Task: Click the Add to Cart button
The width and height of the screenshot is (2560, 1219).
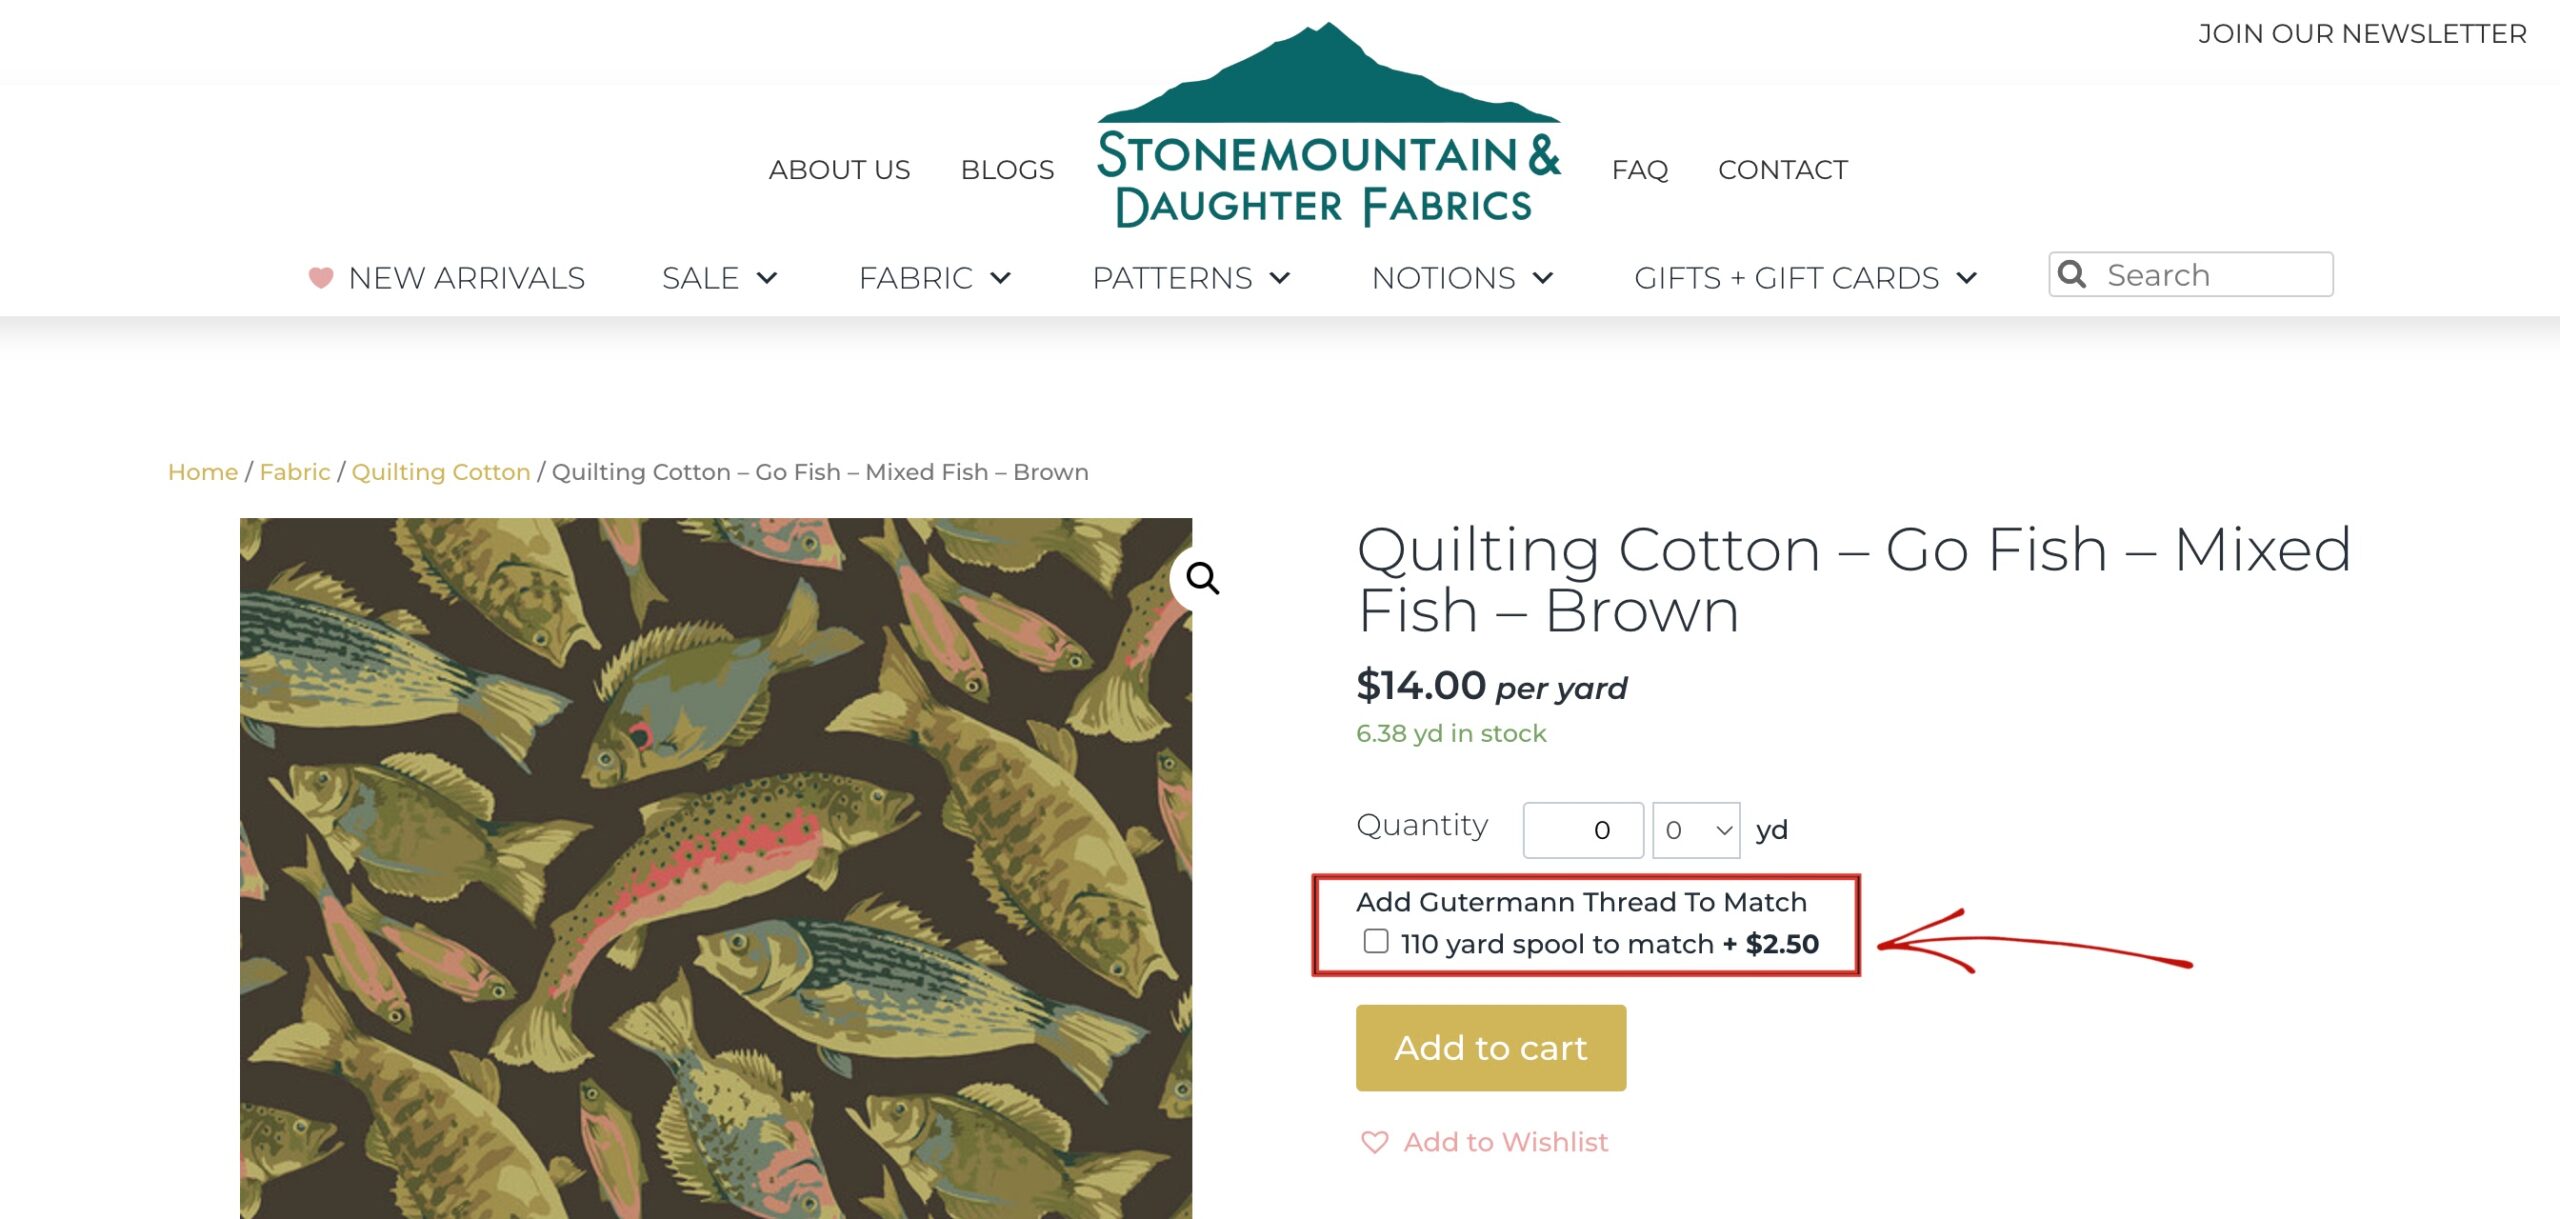Action: click(x=1491, y=1048)
